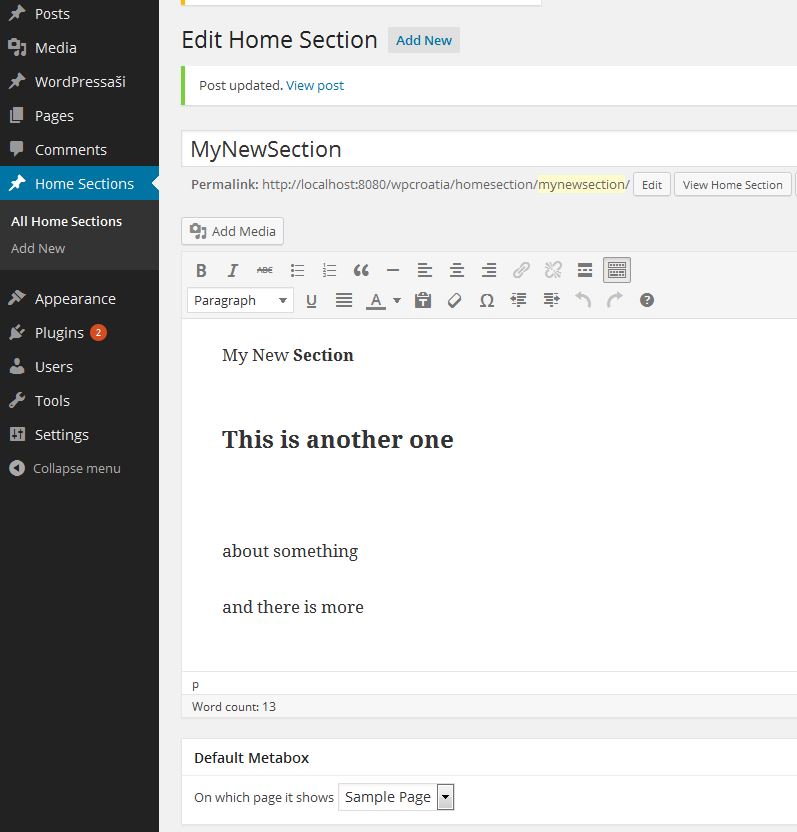Open the Sample Page selection dropdown
This screenshot has width=797, height=832.
click(396, 797)
